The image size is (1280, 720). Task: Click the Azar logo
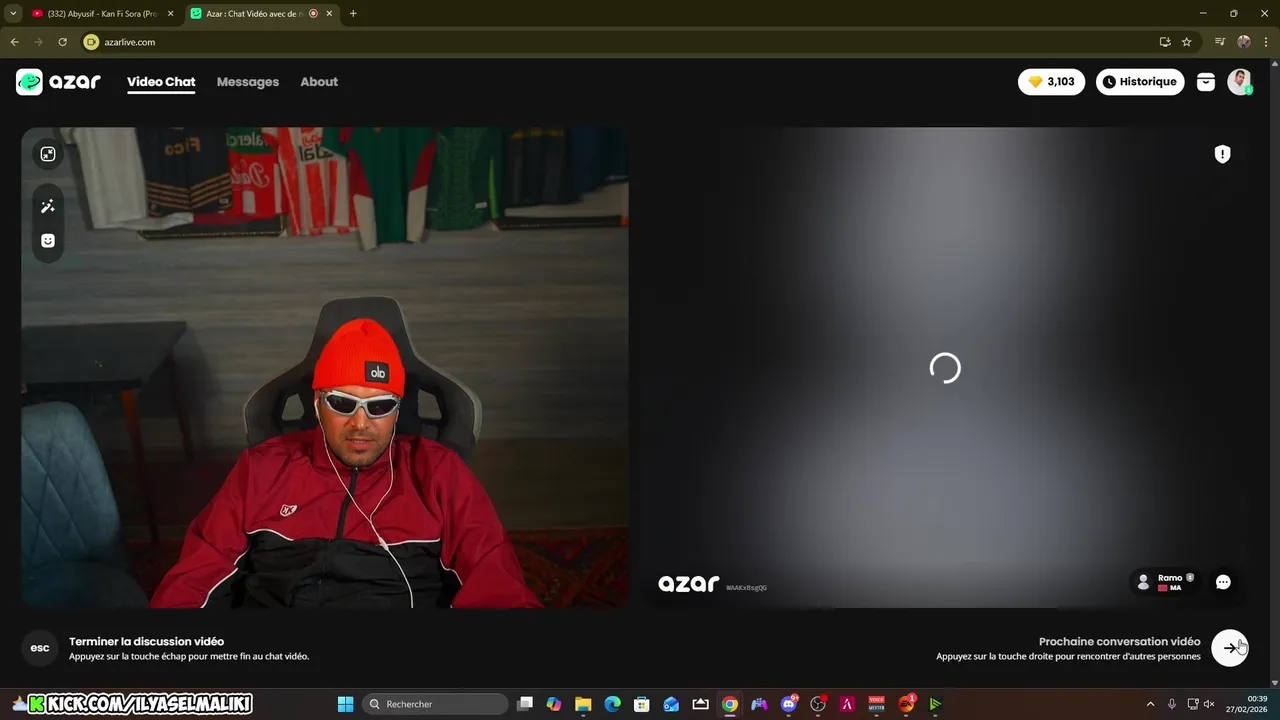coord(58,82)
